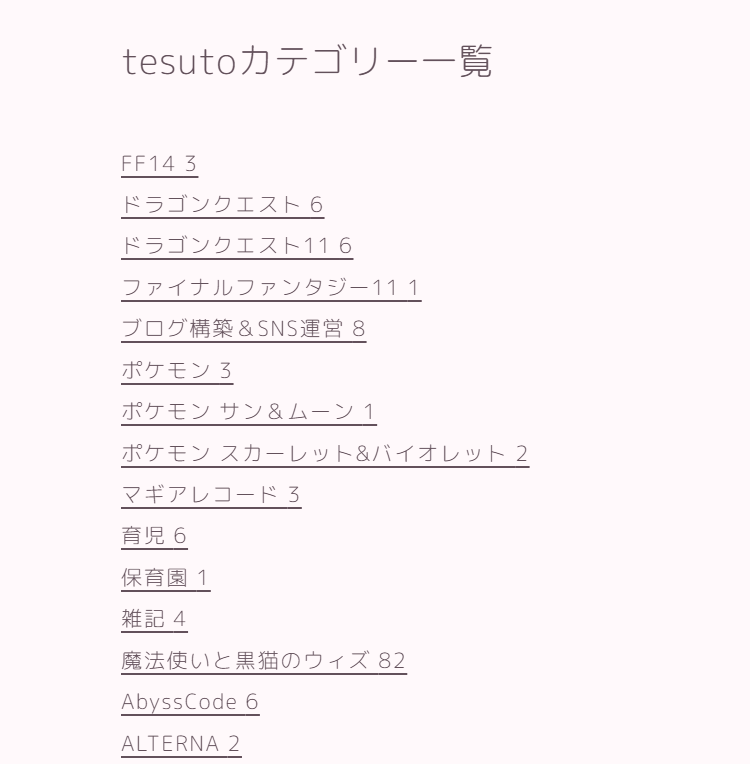Select the マギアレコード category link
Image resolution: width=750 pixels, height=764 pixels.
pyautogui.click(x=211, y=495)
